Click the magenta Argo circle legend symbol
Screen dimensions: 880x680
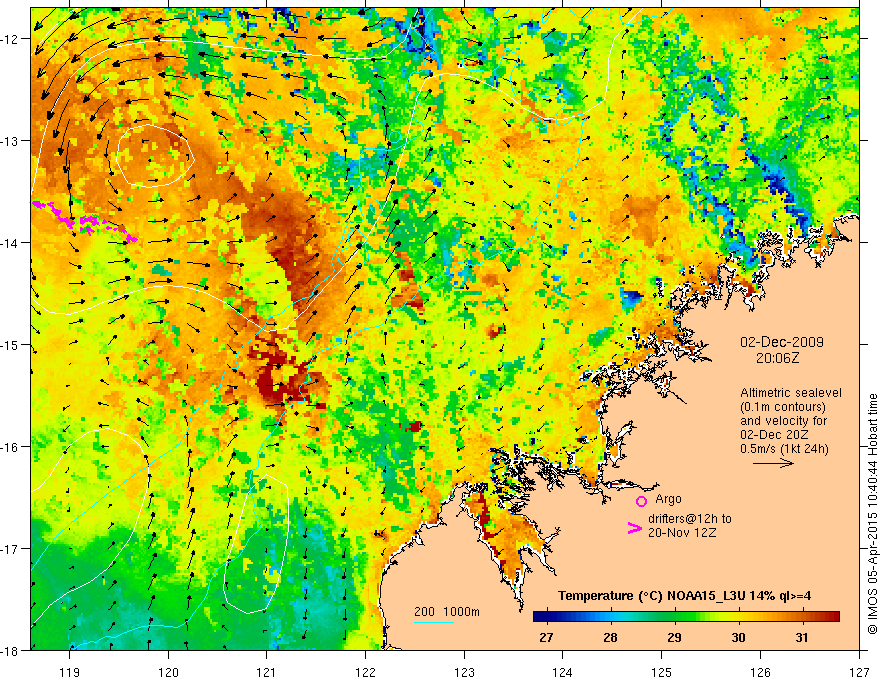641,501
